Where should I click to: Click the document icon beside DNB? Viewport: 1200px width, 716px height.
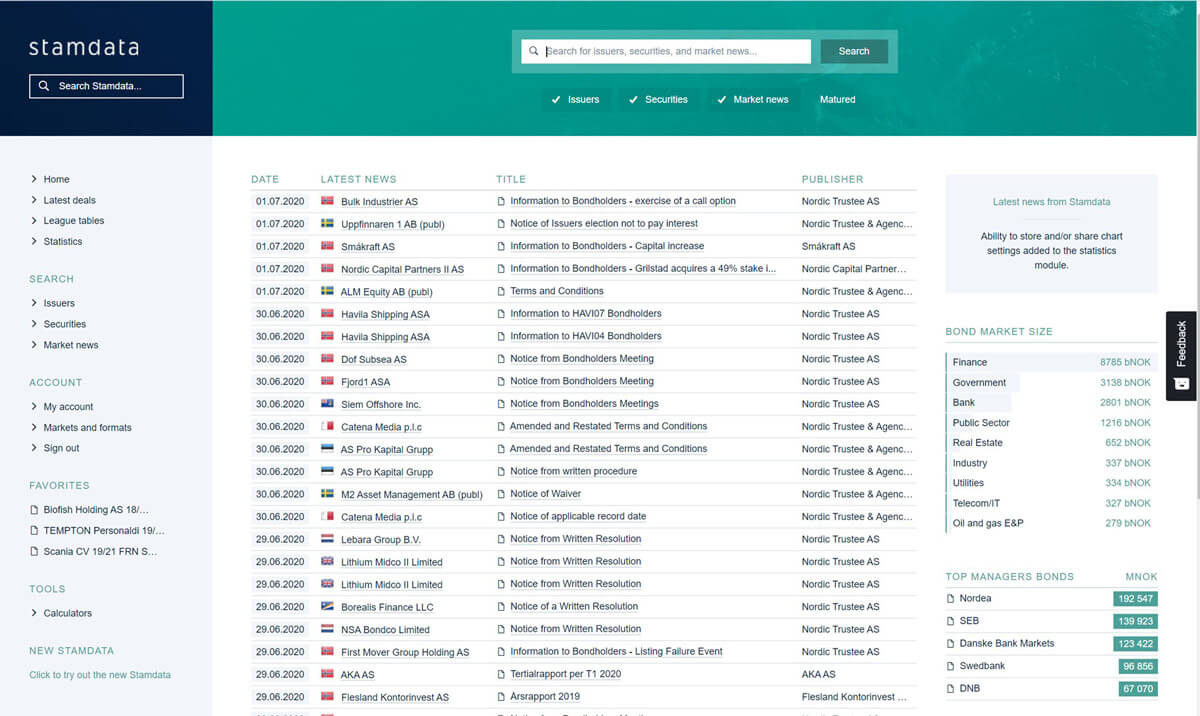[951, 688]
